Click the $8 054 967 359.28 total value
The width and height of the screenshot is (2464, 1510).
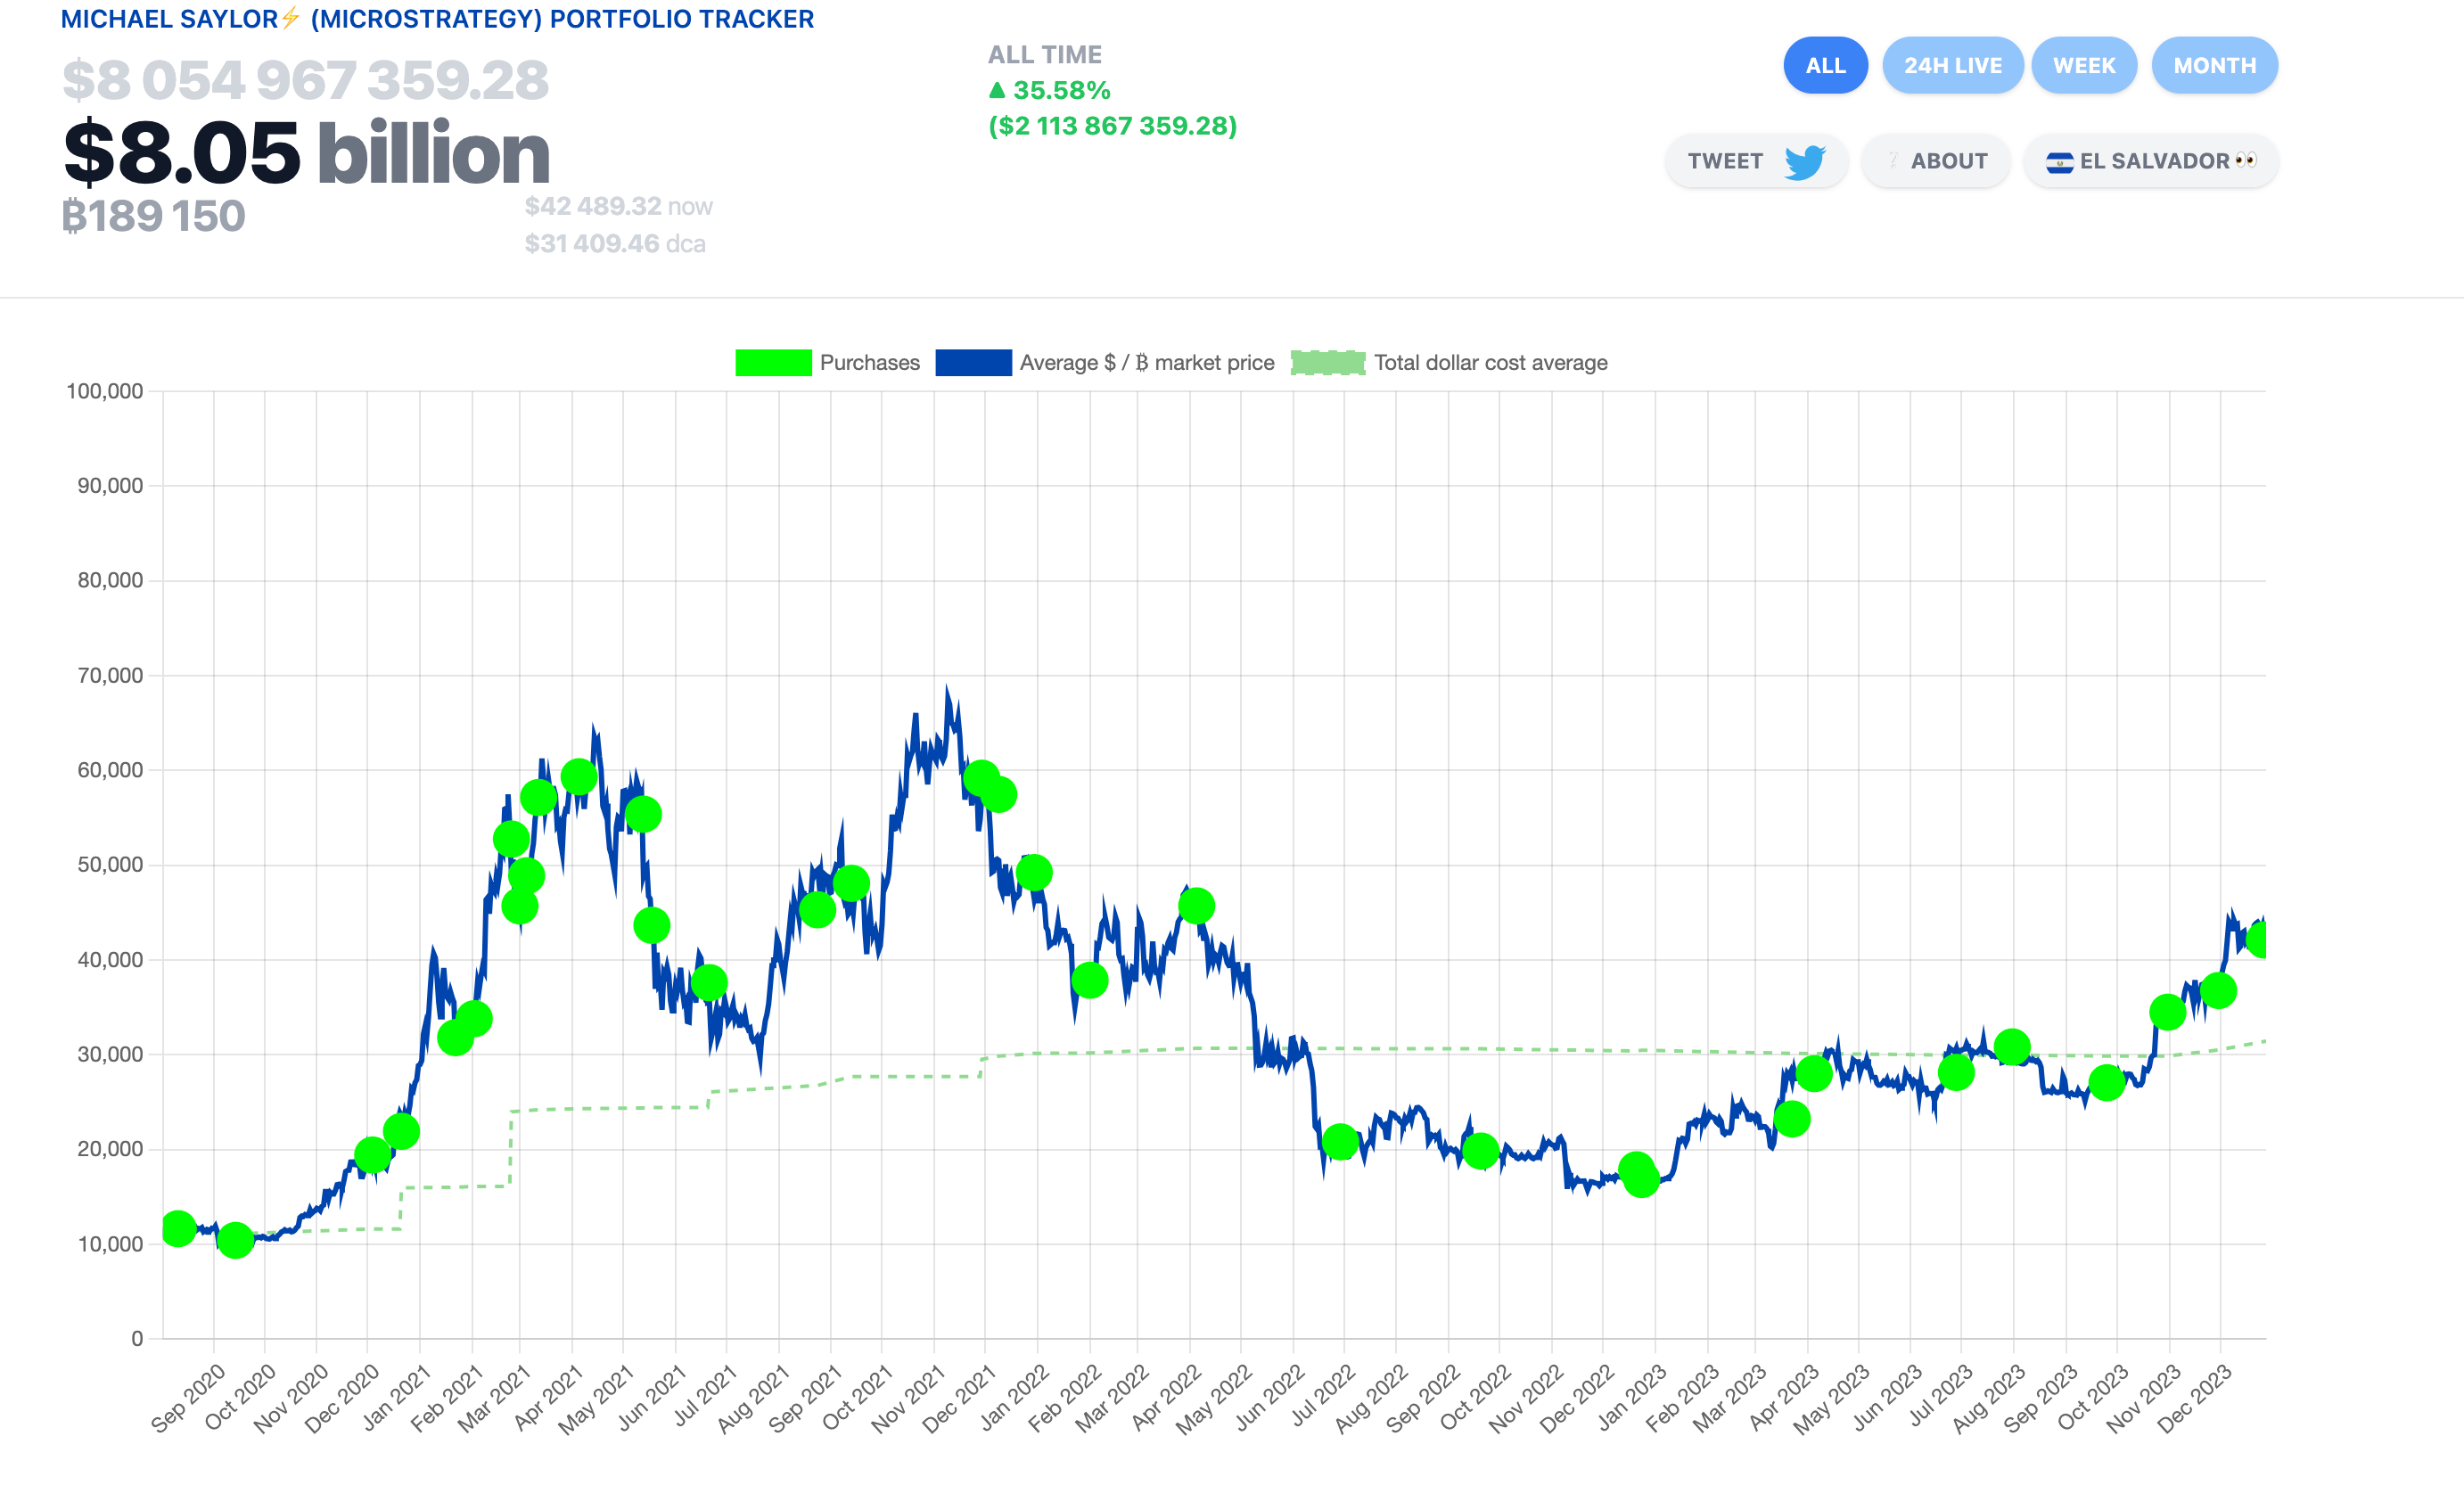[305, 80]
